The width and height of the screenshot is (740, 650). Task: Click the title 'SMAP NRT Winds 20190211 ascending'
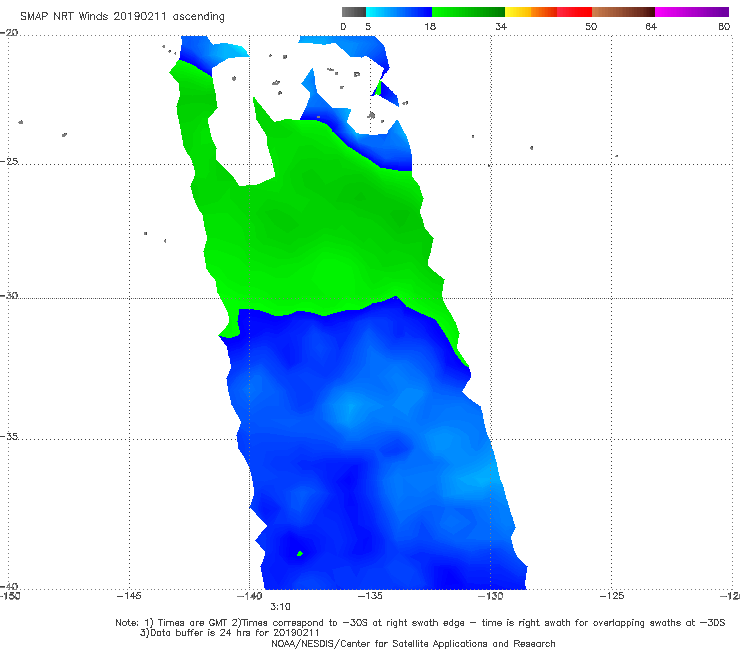122,17
